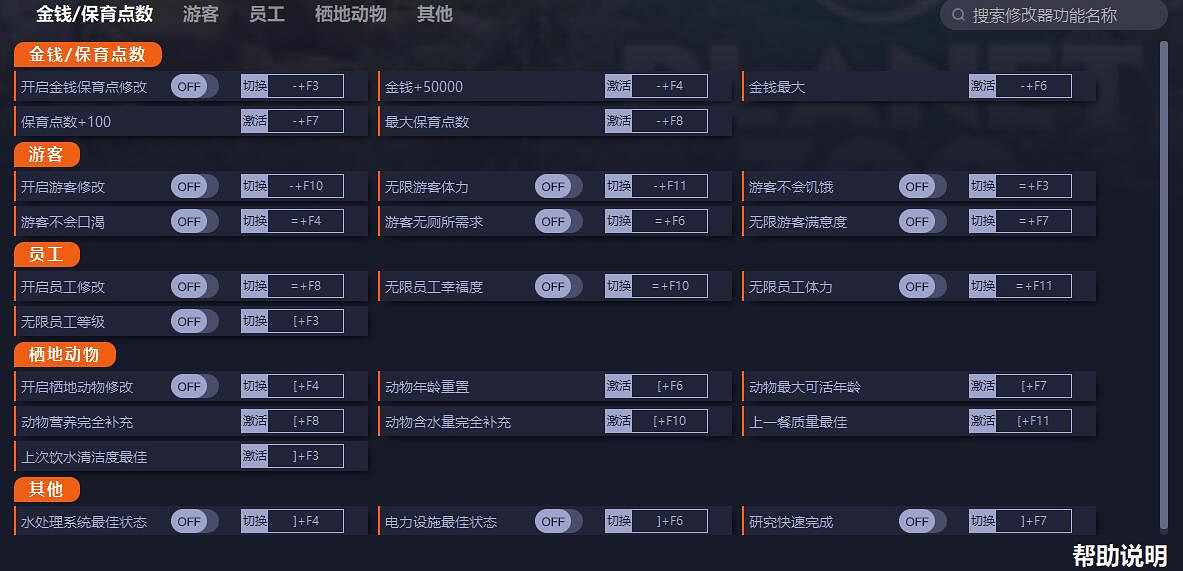Click hotkey field for 保育点数+100

305,121
